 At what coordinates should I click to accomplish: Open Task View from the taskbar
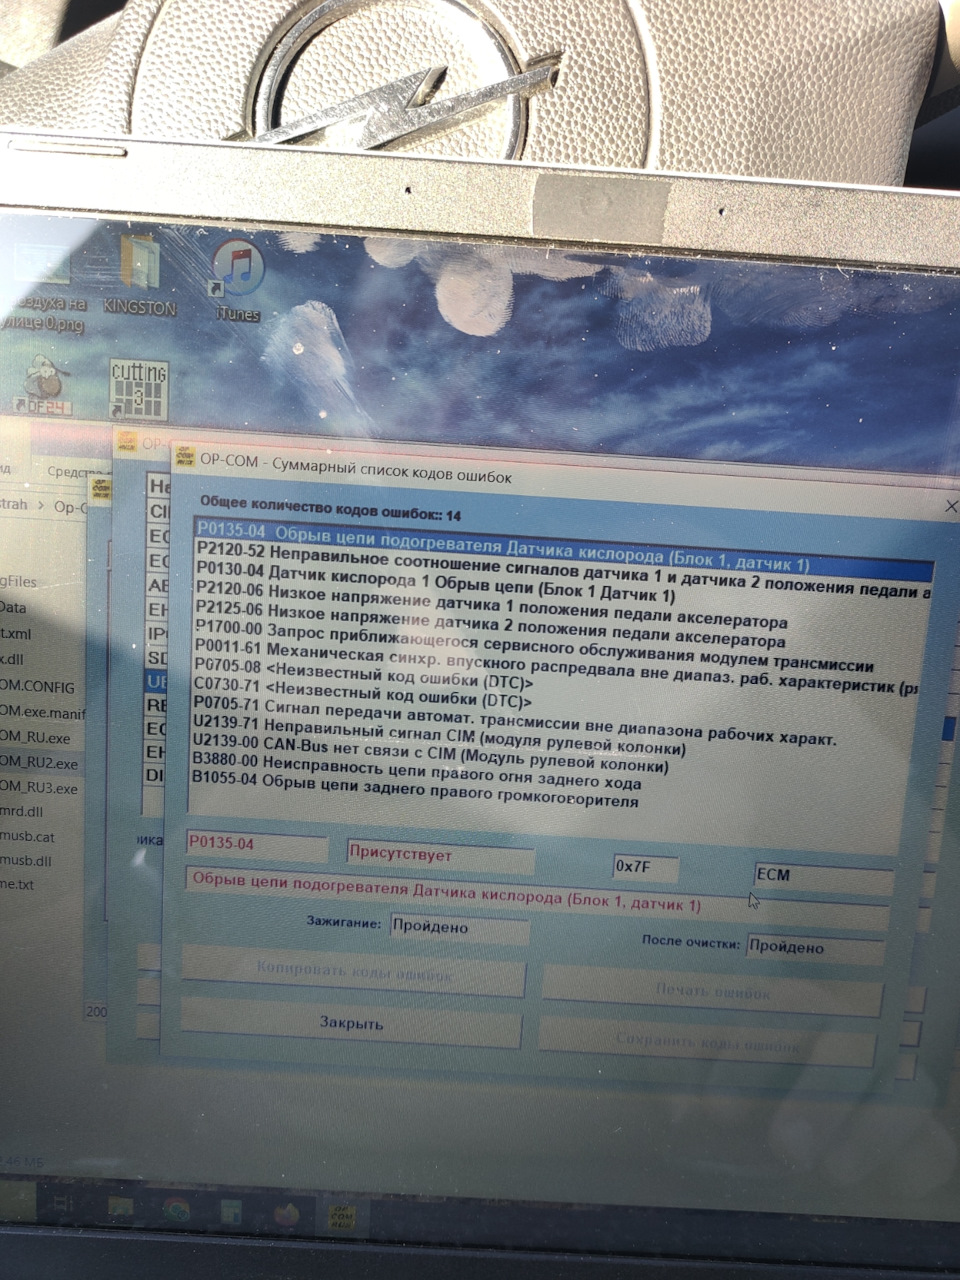(x=61, y=1203)
